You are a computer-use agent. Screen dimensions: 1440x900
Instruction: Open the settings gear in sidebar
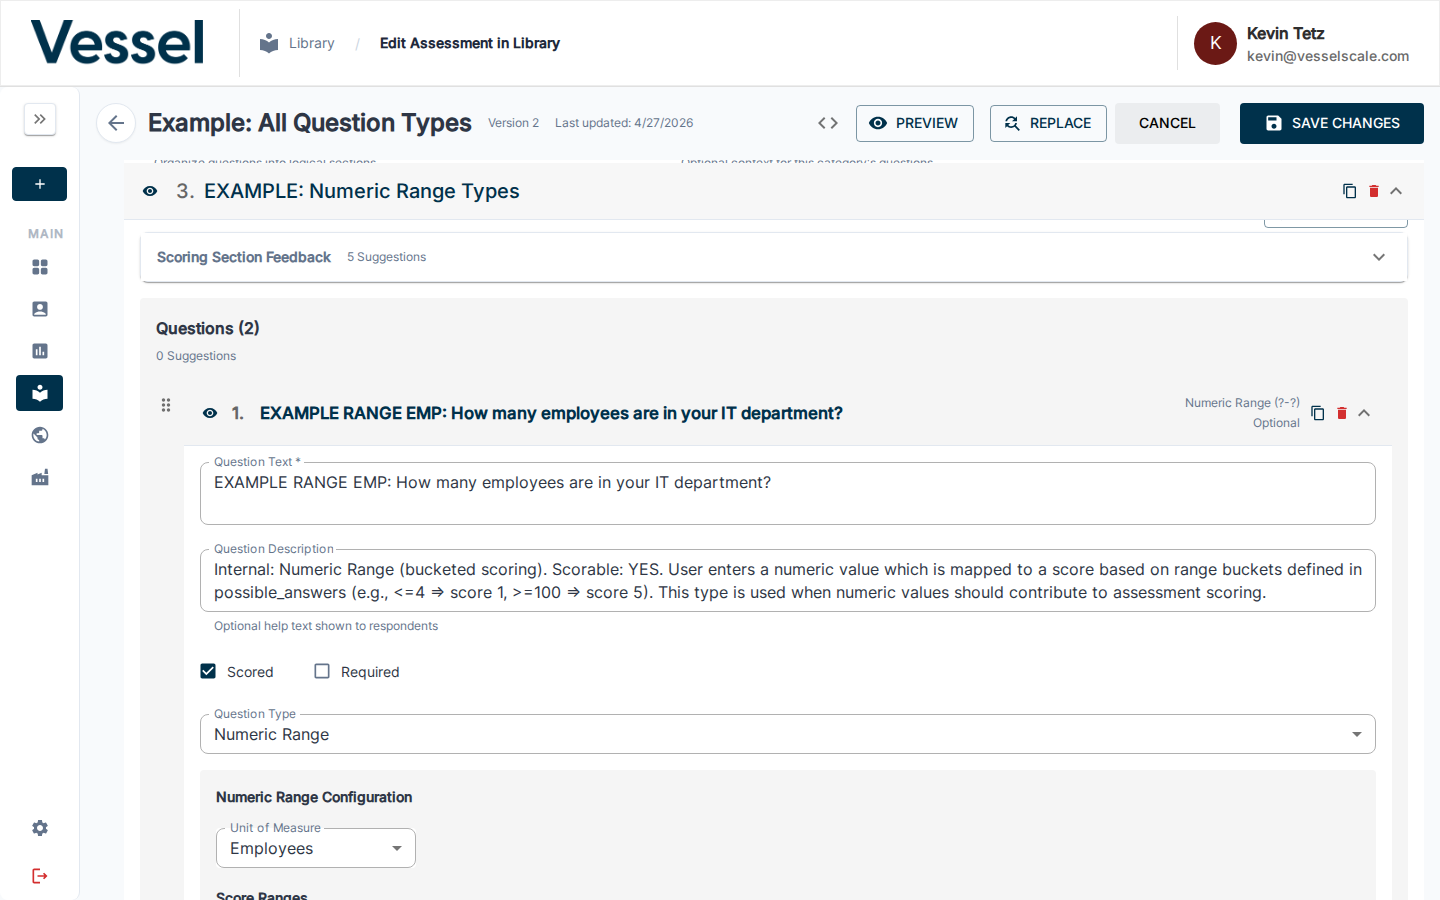[40, 828]
